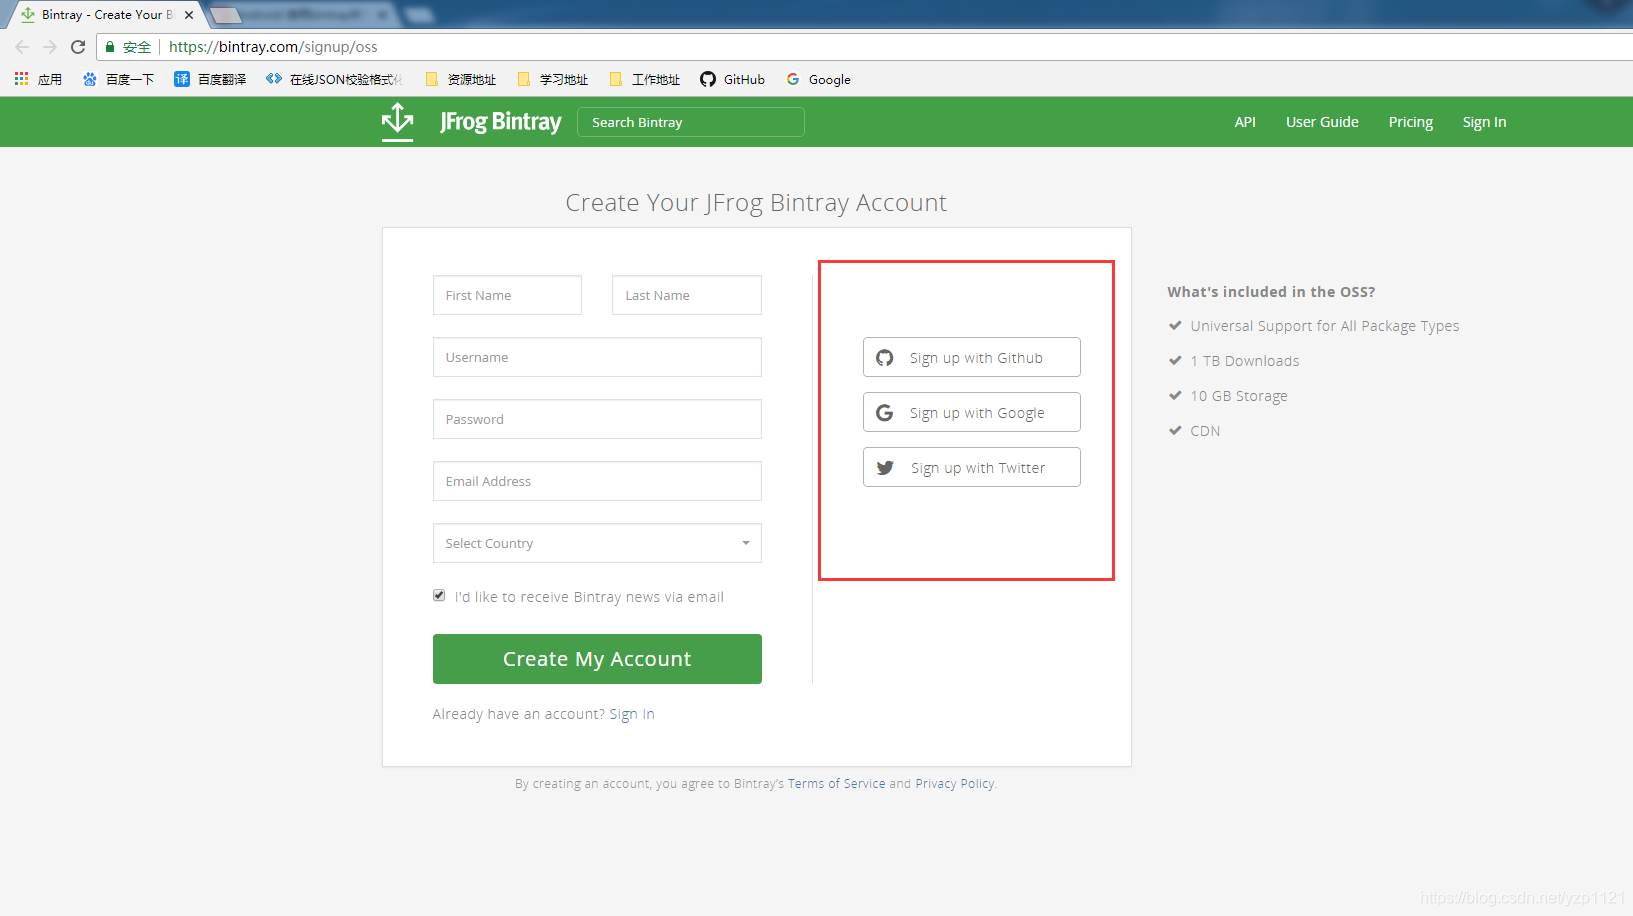Focus the Password field
Viewport: 1633px width, 916px height.
pos(597,419)
